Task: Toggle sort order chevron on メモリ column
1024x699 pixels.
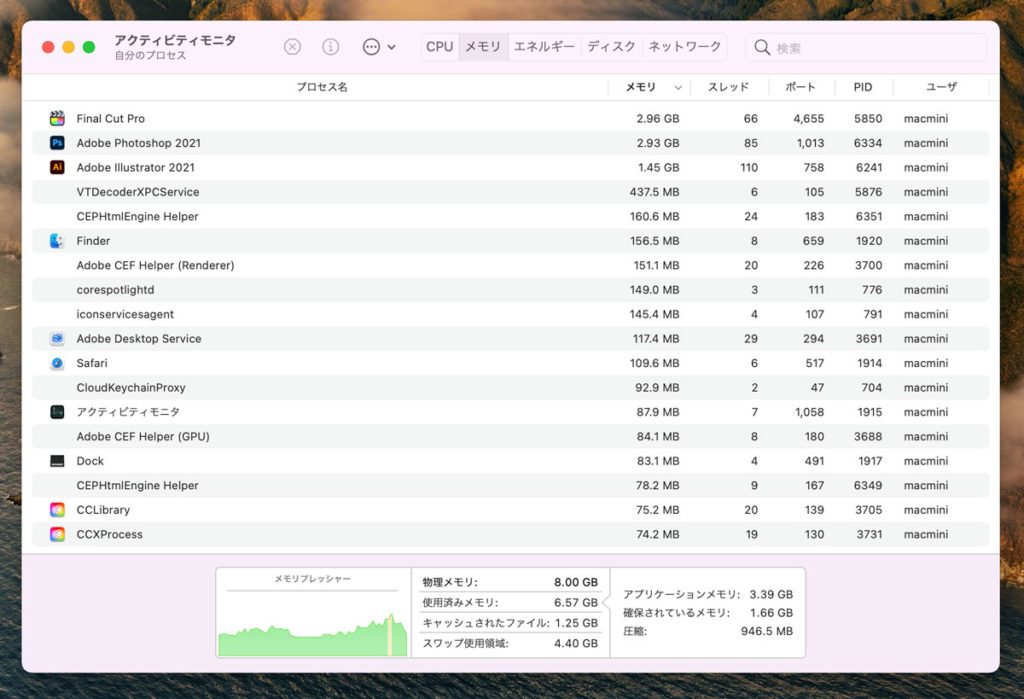Action: click(678, 88)
